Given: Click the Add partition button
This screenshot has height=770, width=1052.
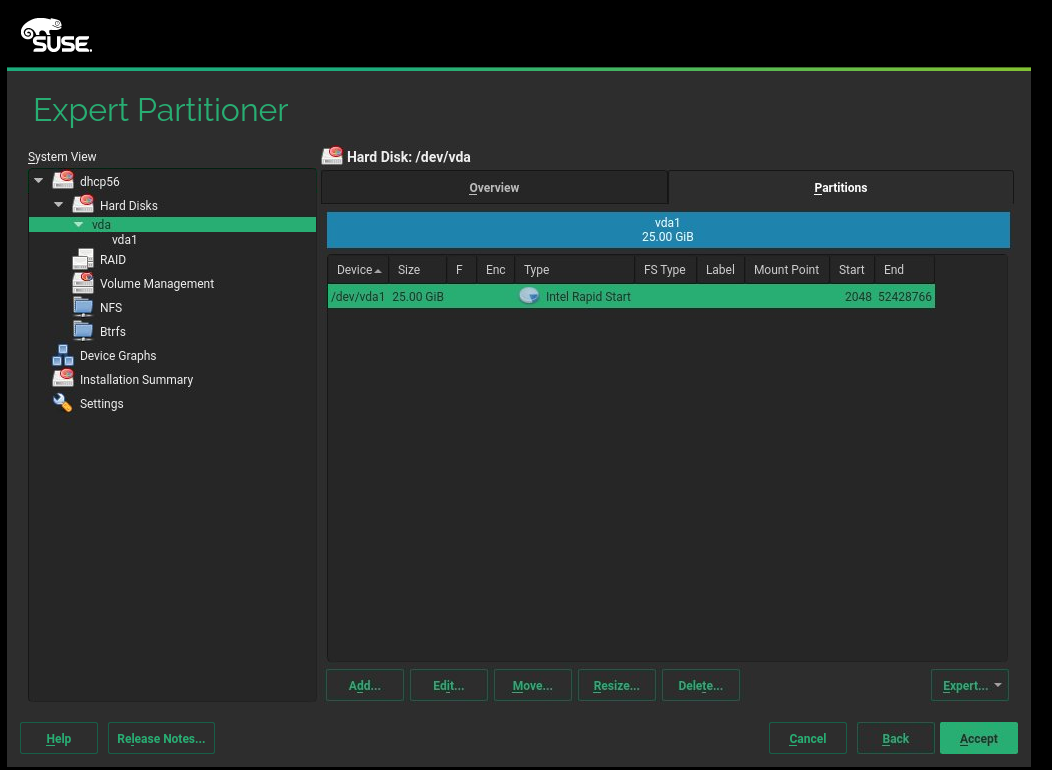Looking at the screenshot, I should pos(365,686).
